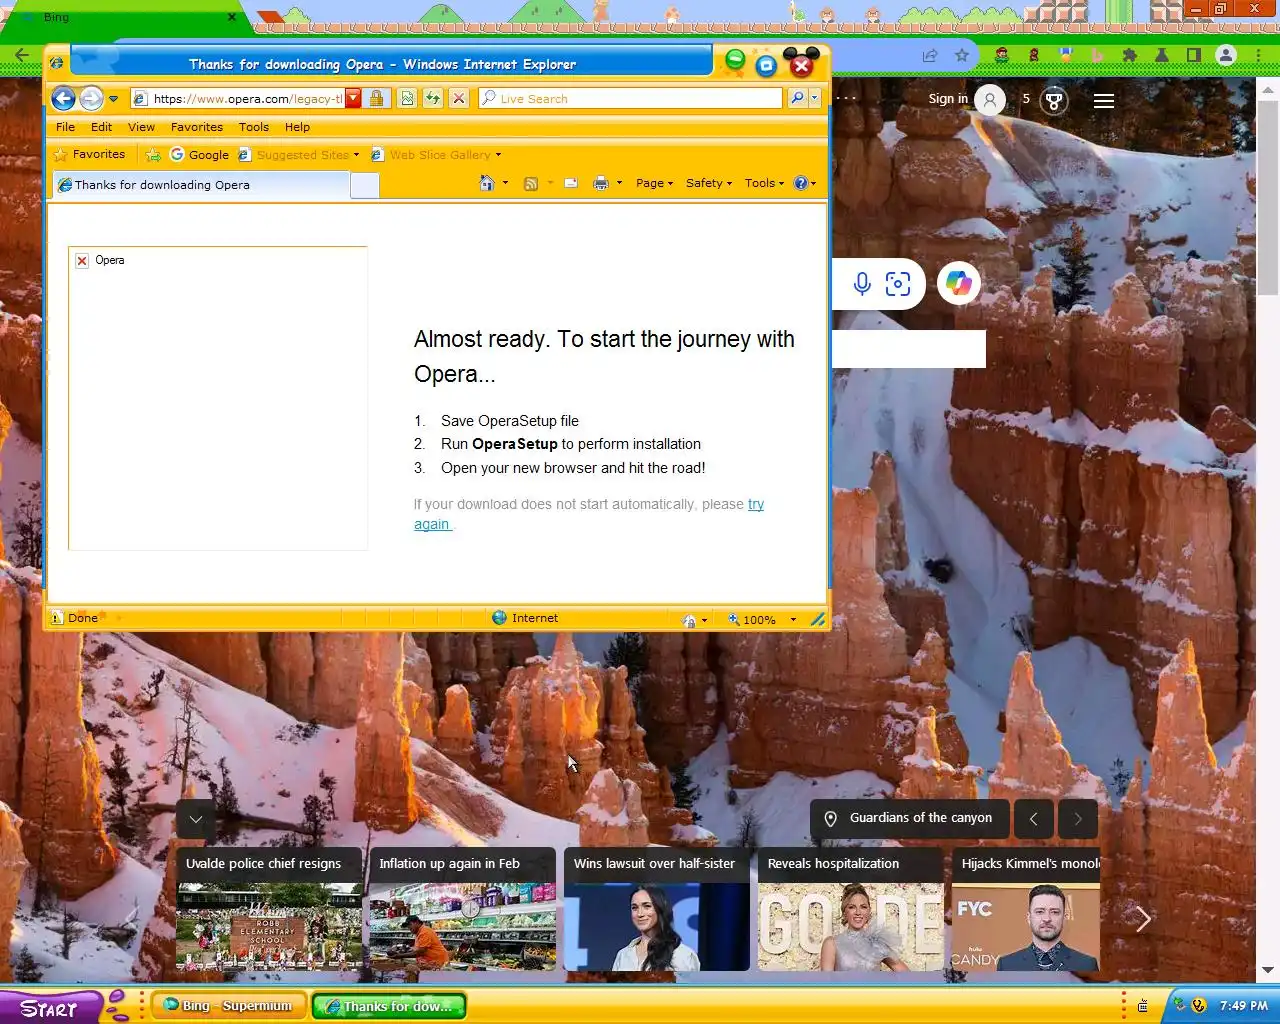Show previous Bing background image

(x=1033, y=819)
